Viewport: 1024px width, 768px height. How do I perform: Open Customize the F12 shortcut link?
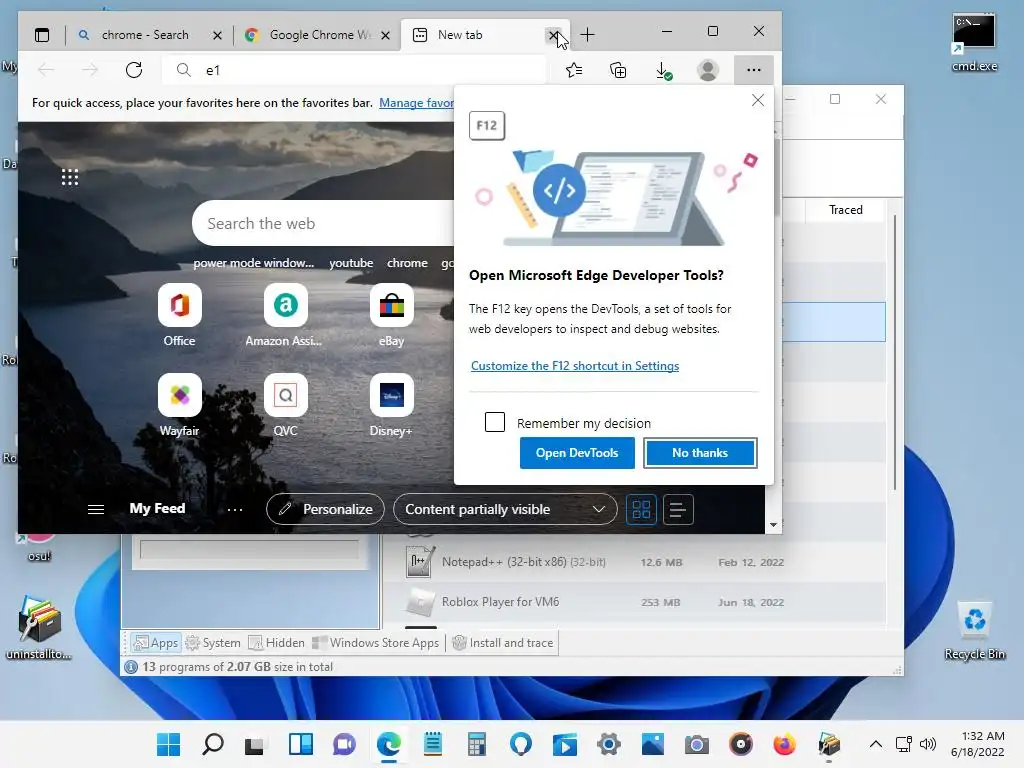coord(575,366)
